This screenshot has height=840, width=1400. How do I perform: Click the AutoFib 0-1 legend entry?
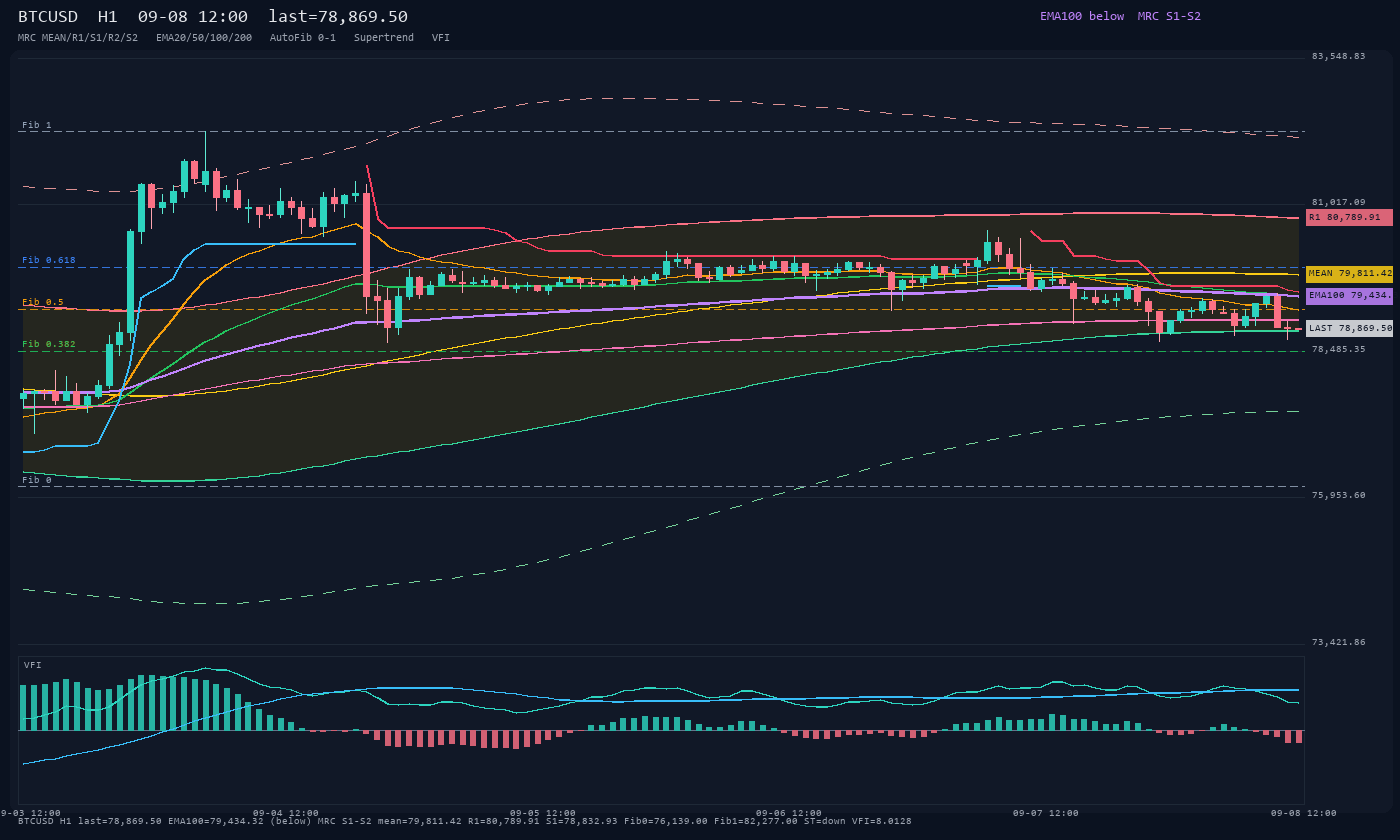pos(303,37)
